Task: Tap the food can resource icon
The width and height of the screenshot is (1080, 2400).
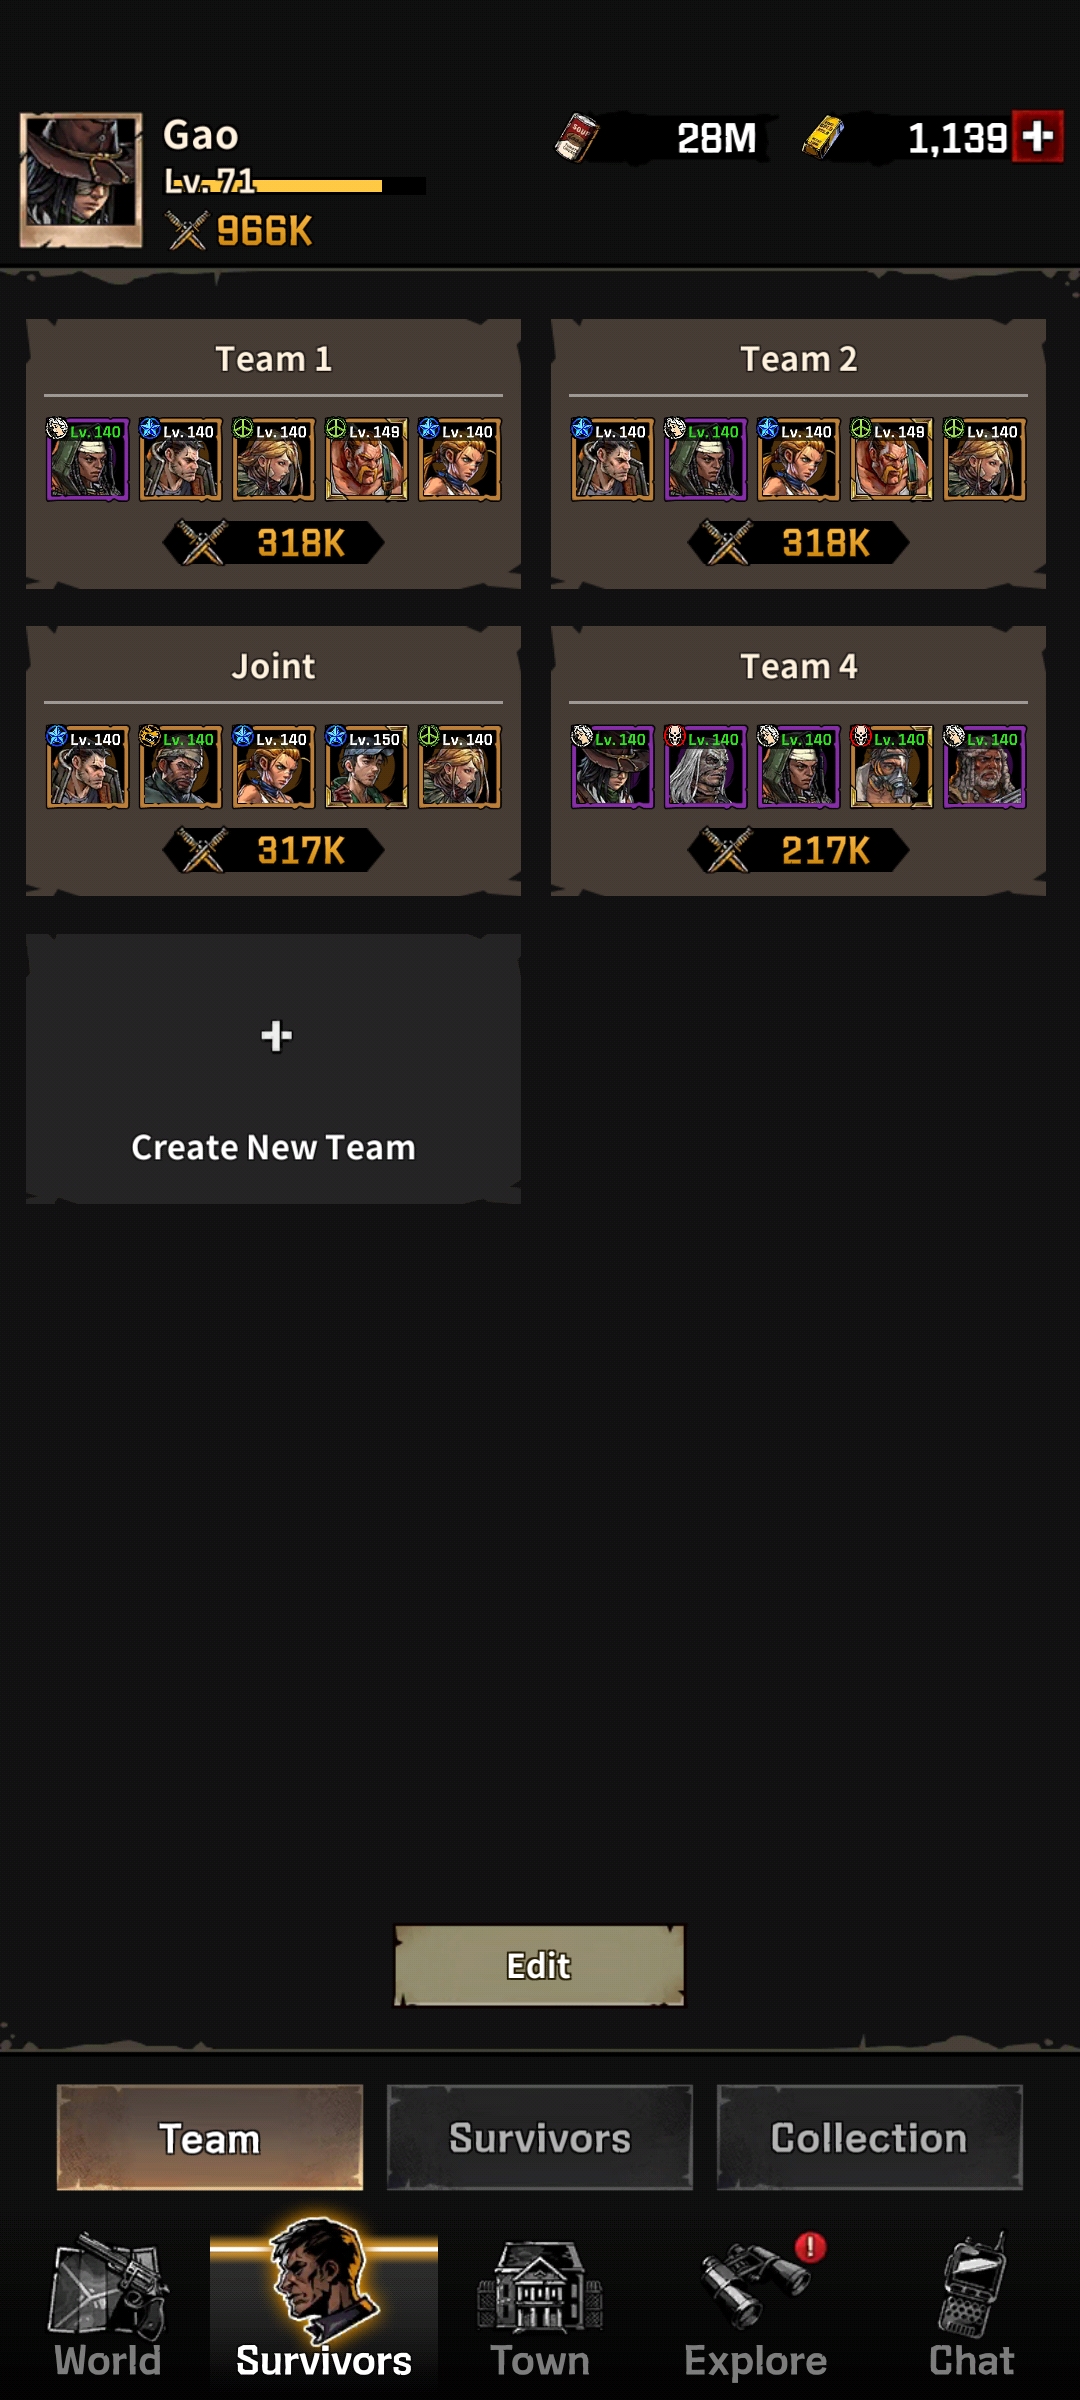Action: tap(577, 137)
